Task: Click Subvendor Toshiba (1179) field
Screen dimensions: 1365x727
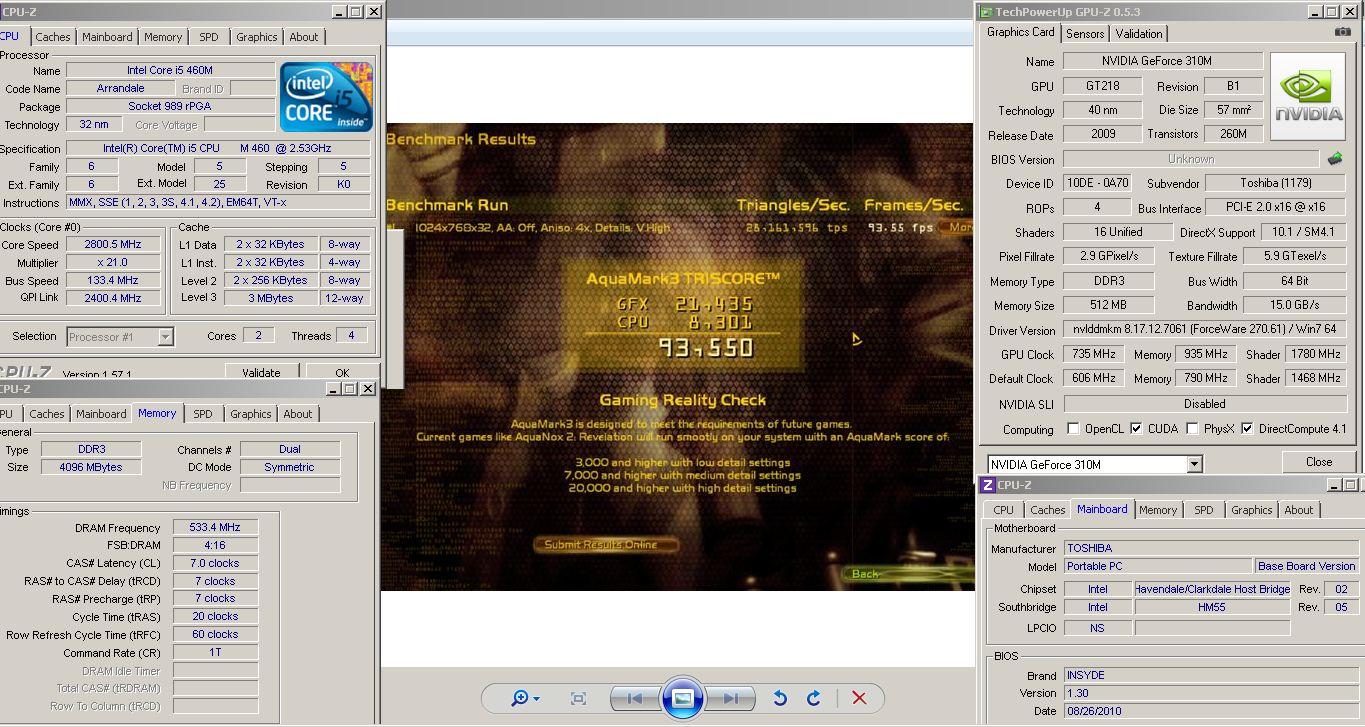Action: tap(1275, 183)
